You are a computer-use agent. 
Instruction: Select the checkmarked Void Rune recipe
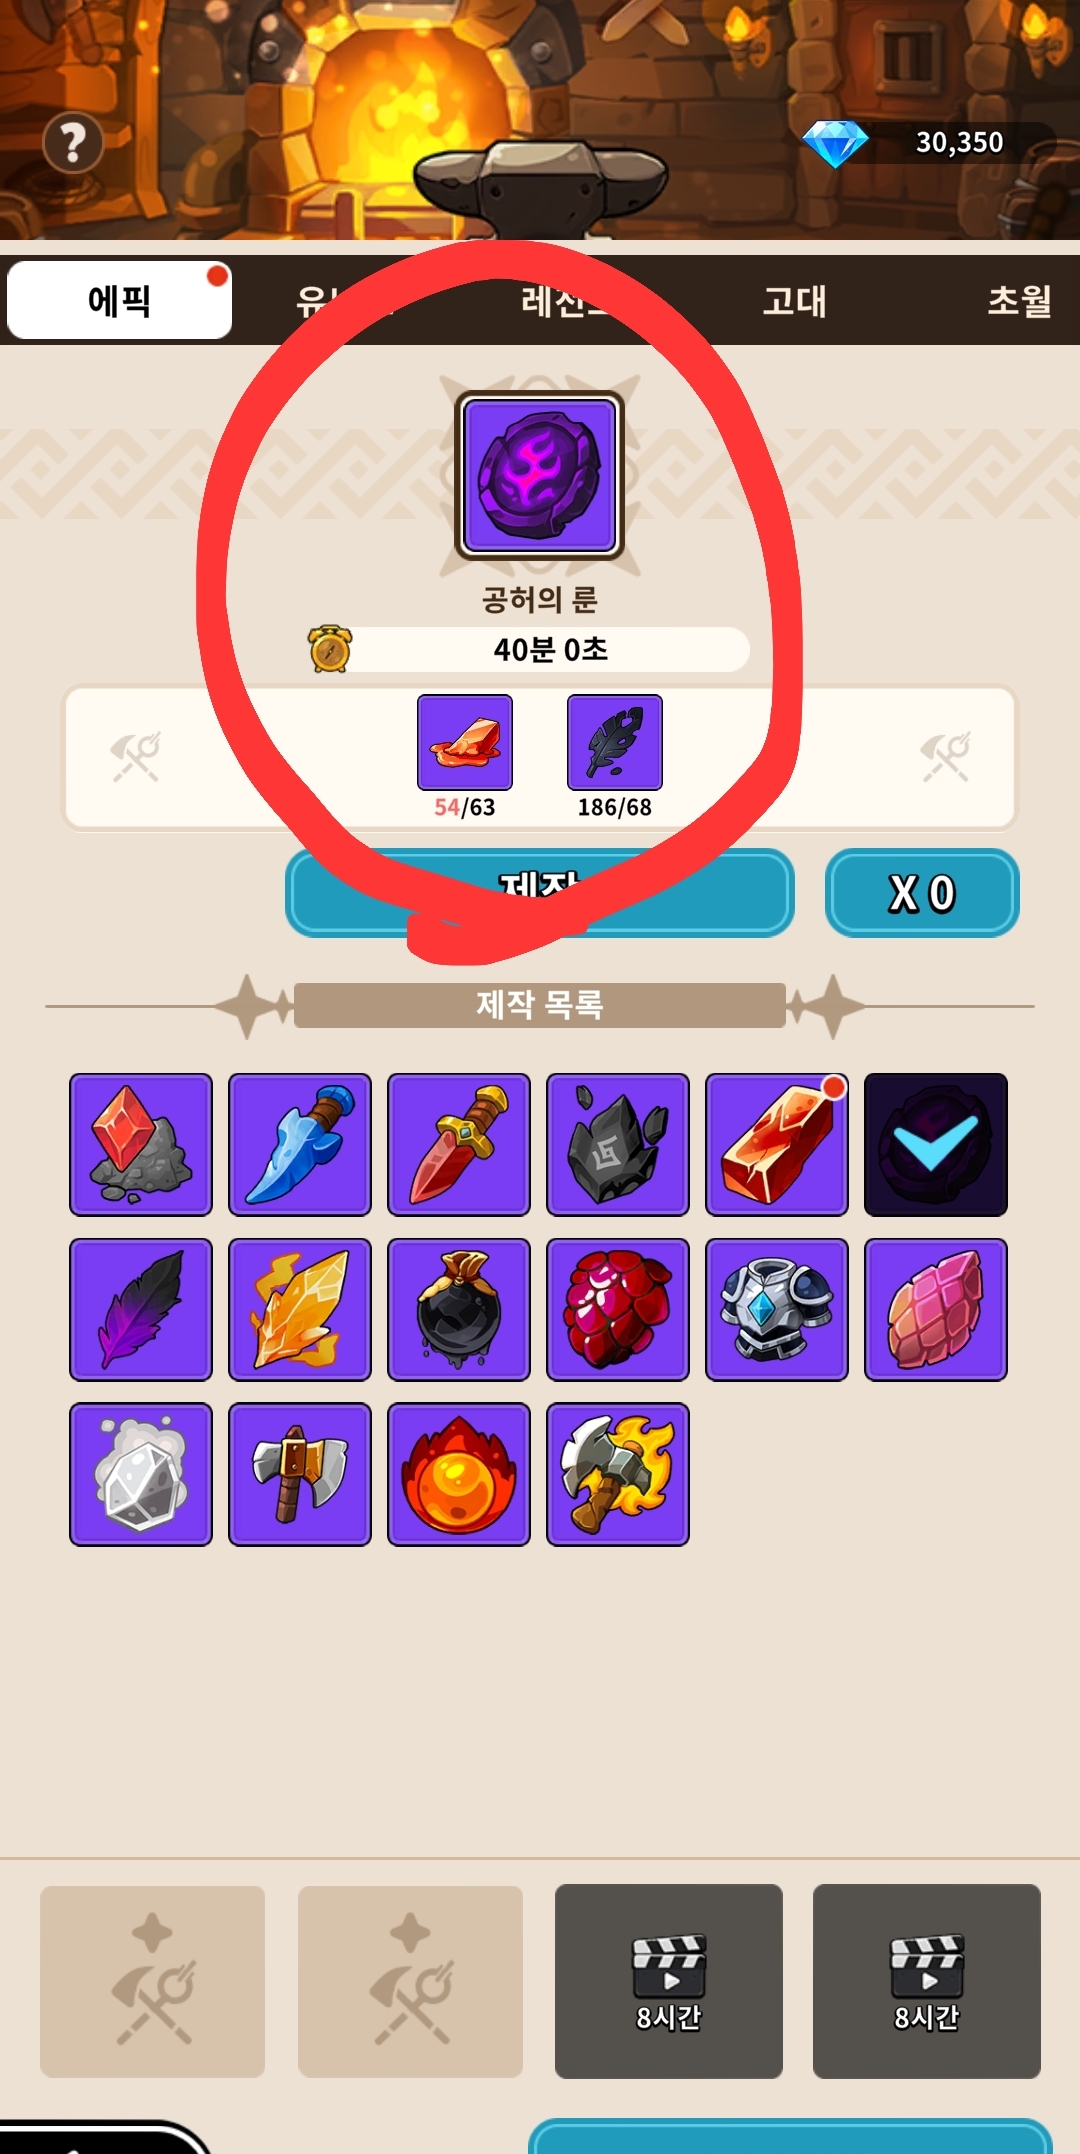pyautogui.click(x=936, y=1145)
